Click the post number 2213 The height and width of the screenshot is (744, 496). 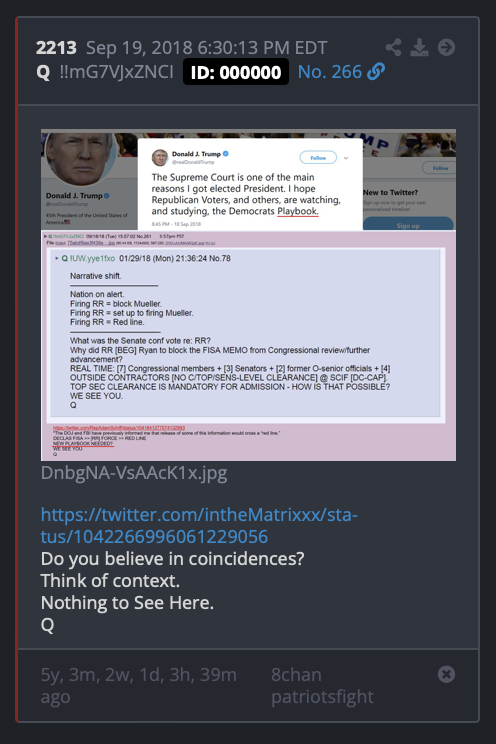point(56,48)
